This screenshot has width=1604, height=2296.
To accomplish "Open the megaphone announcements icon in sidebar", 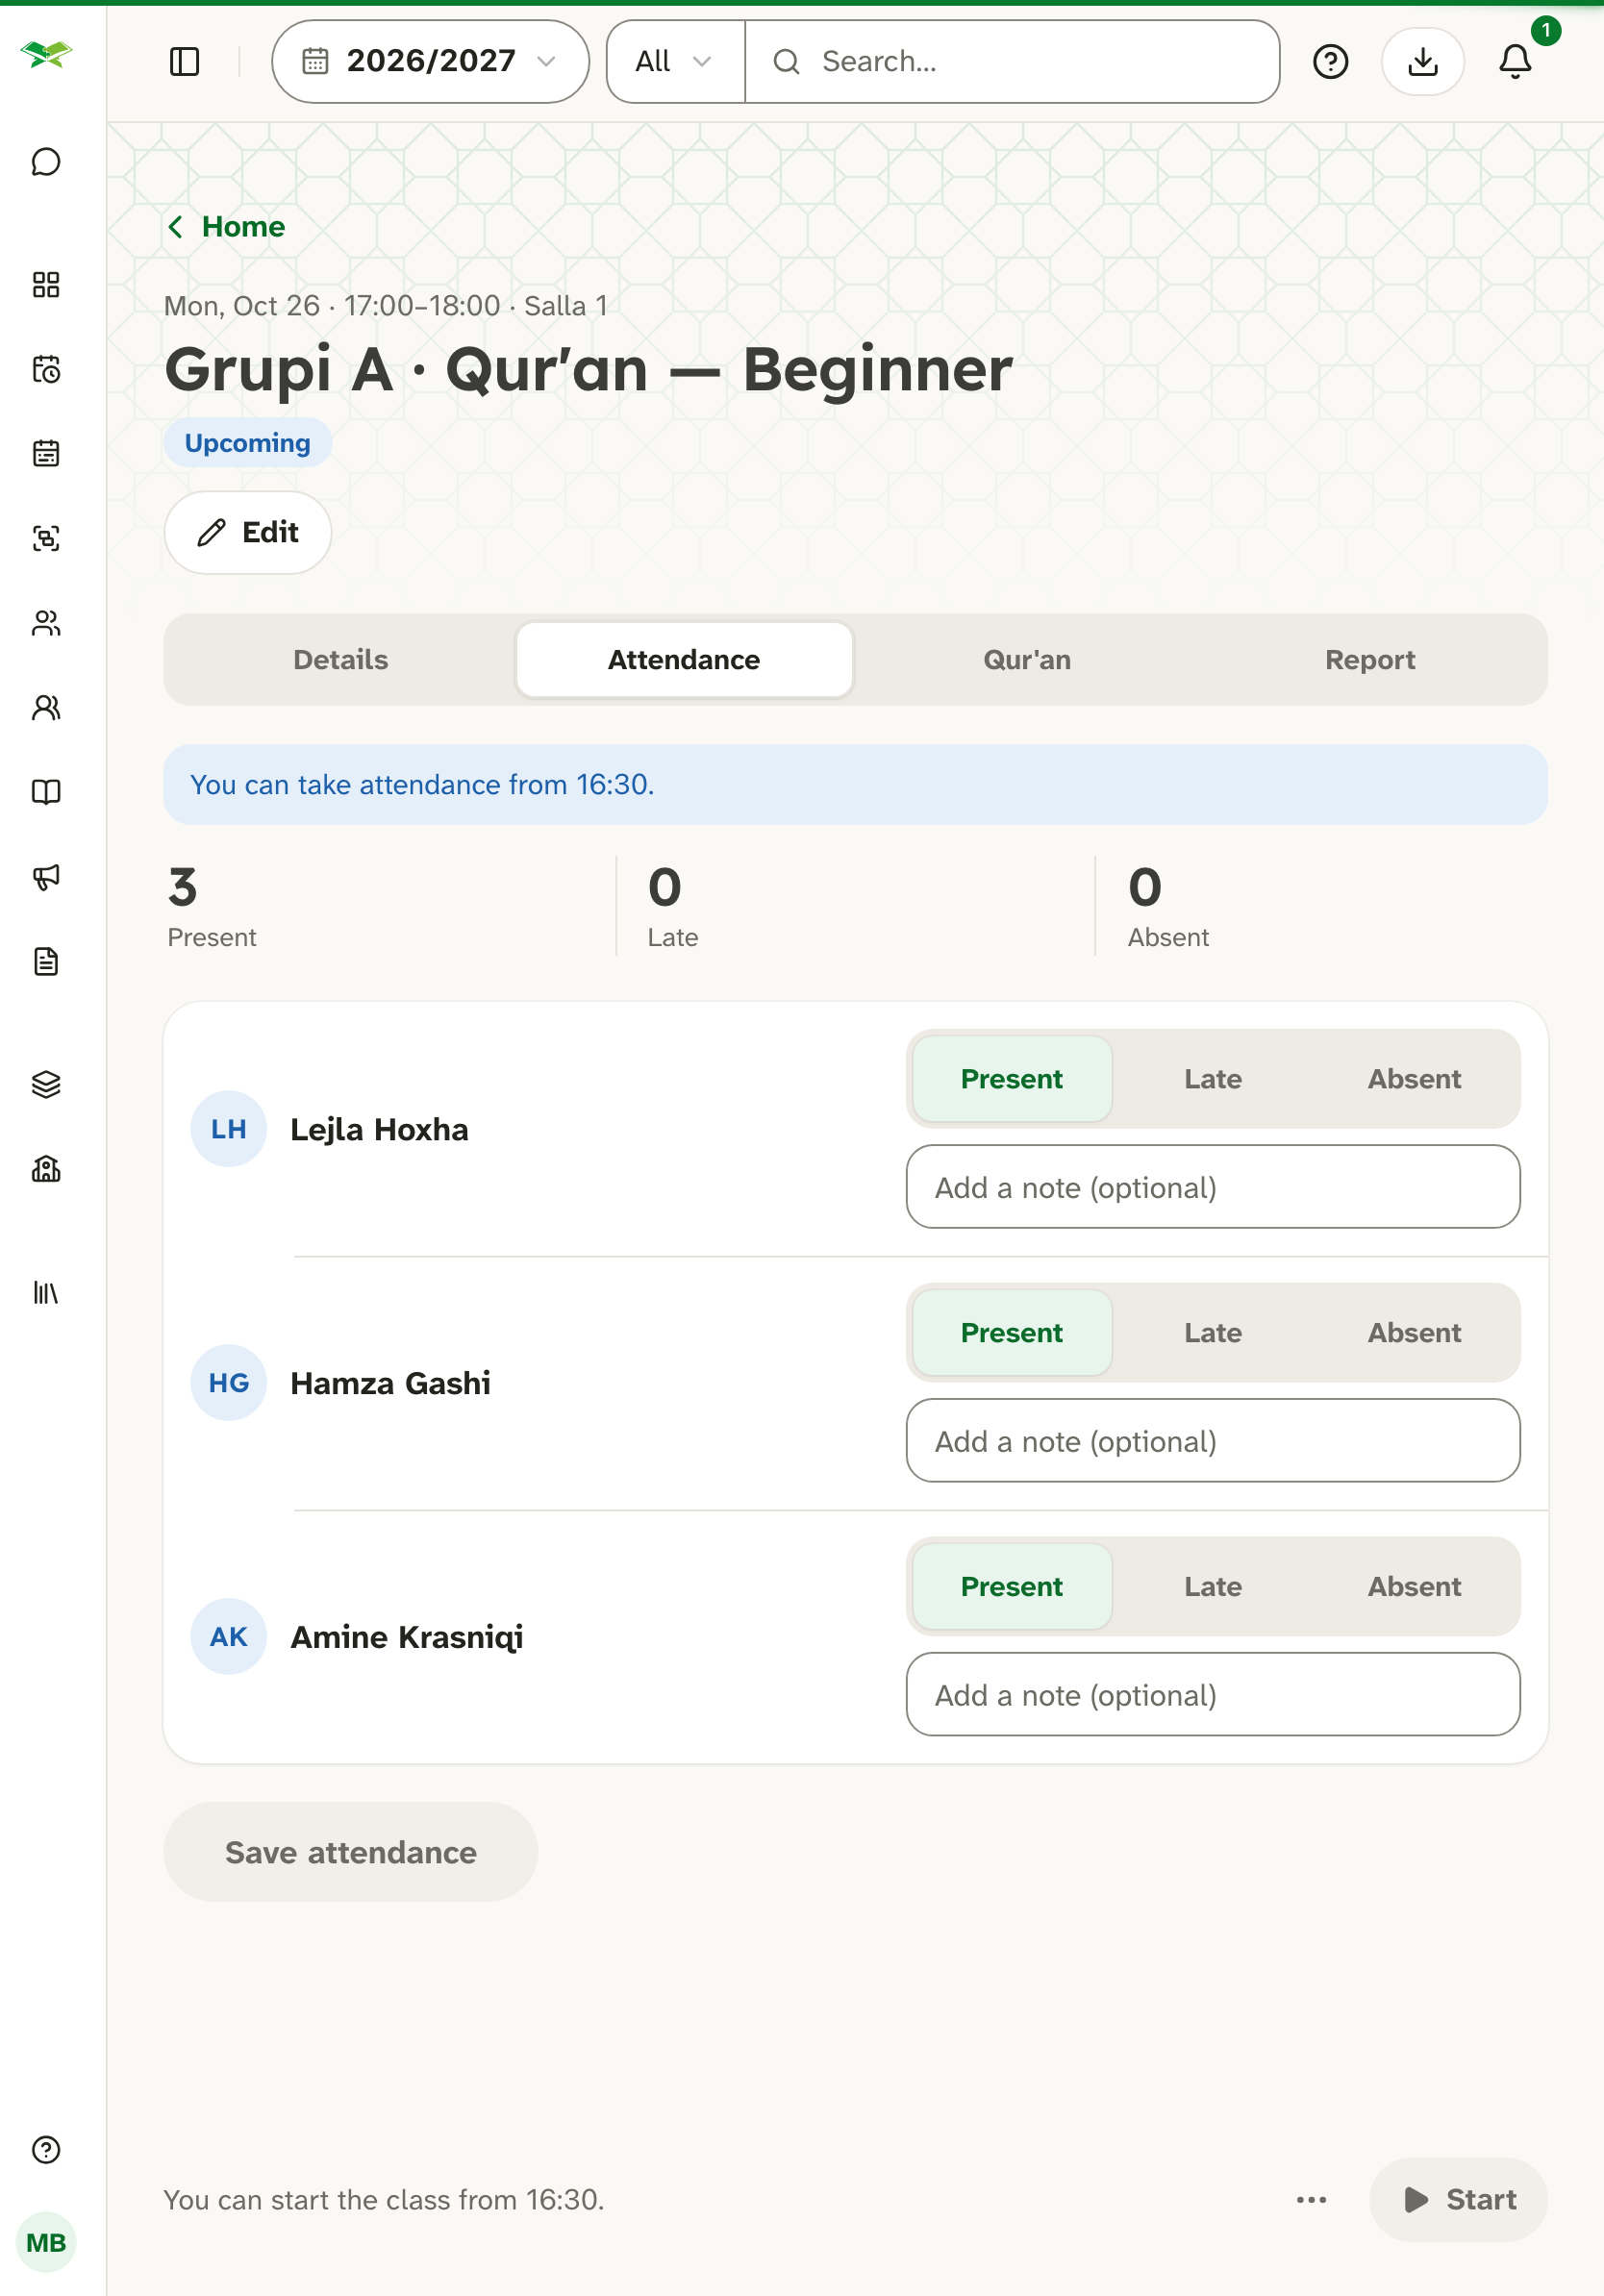I will (46, 877).
